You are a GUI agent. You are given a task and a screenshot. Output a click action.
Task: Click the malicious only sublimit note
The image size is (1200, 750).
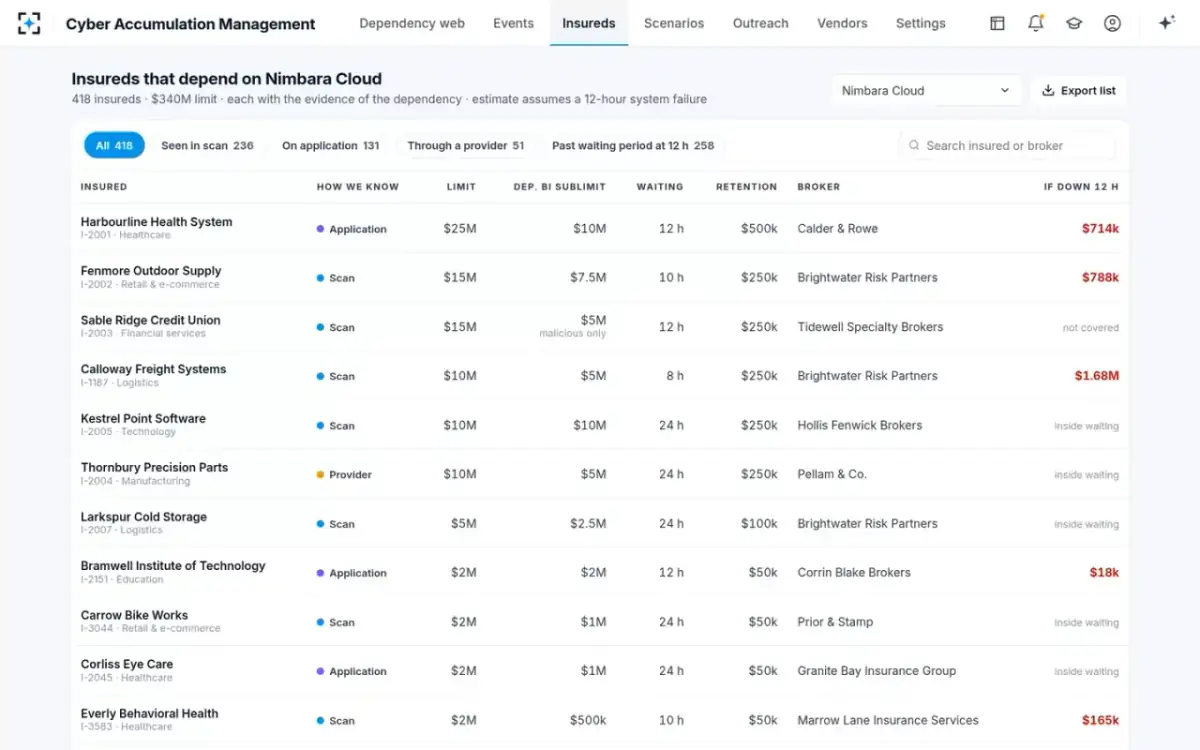[x=573, y=334]
